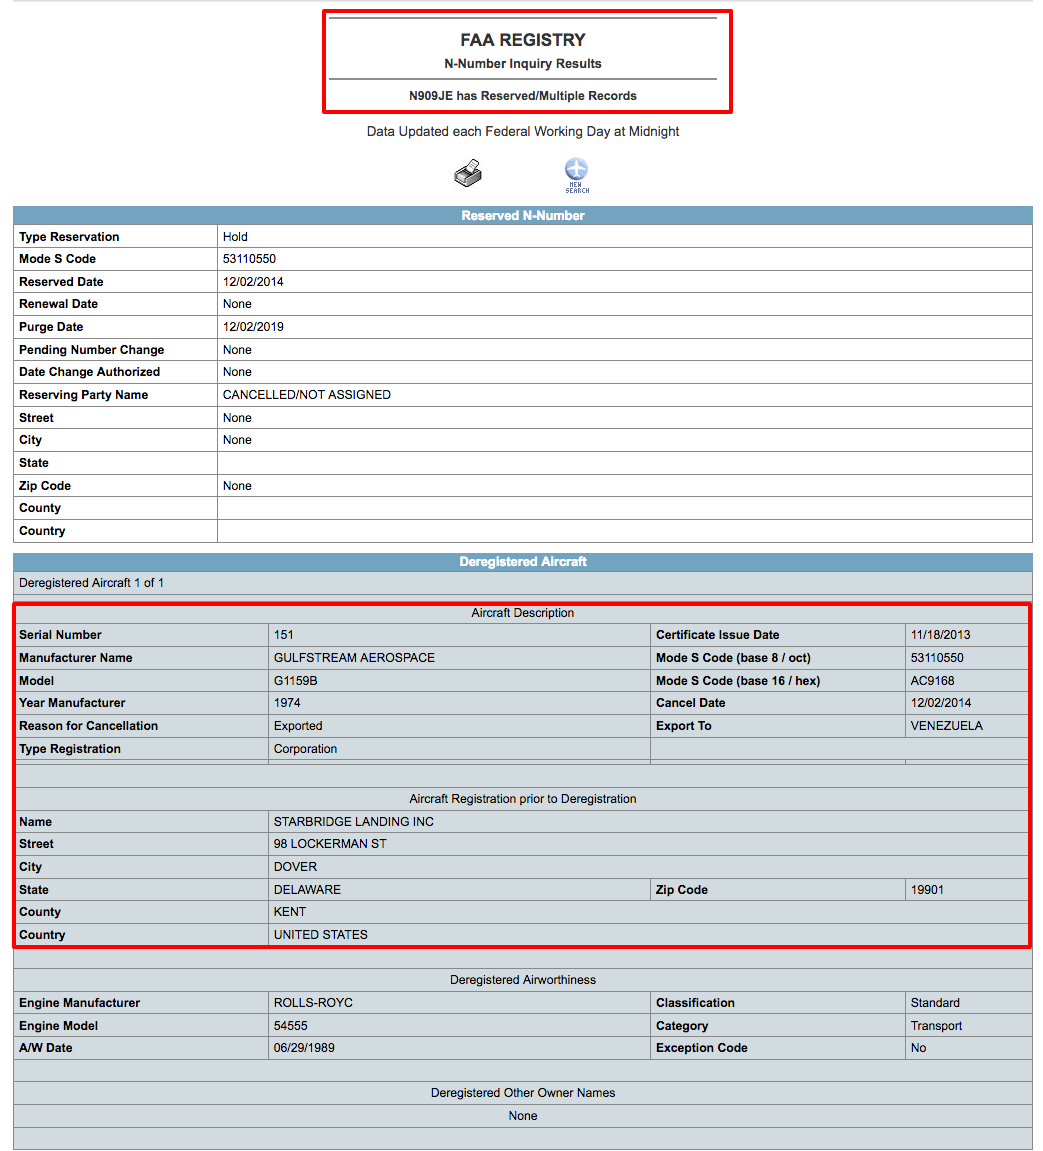Viewport: 1043px width, 1151px height.
Task: Click the 'Mode S Code (base 8 / oct)' label
Action: click(733, 658)
